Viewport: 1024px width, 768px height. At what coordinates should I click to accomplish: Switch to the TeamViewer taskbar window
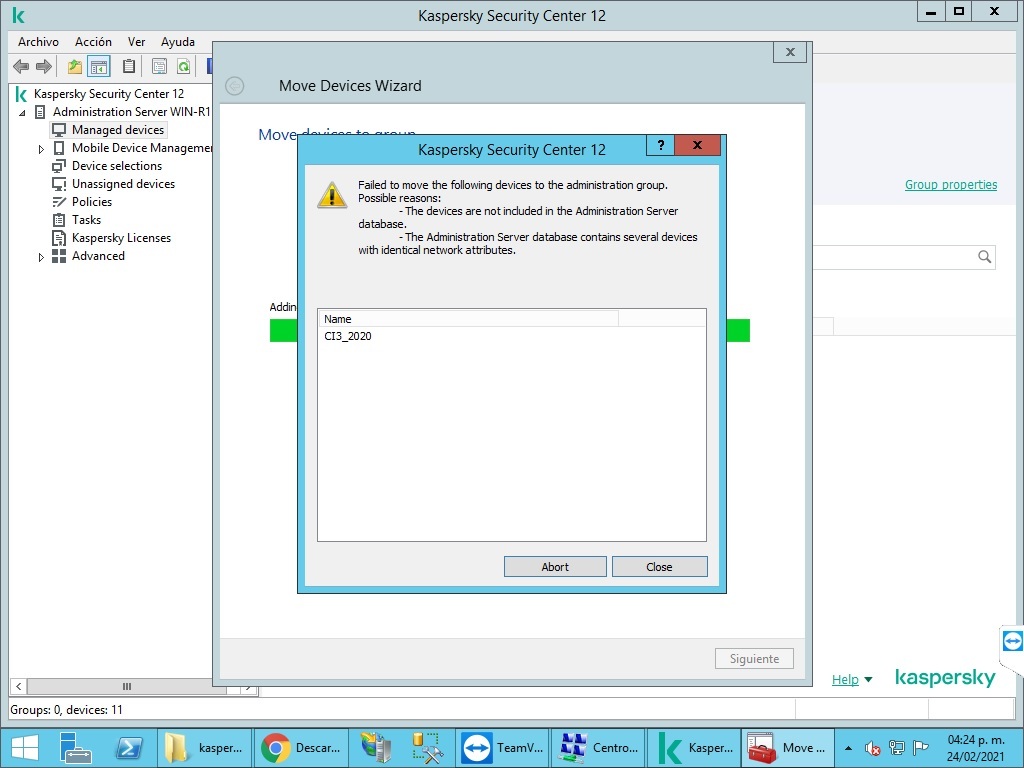tap(503, 748)
